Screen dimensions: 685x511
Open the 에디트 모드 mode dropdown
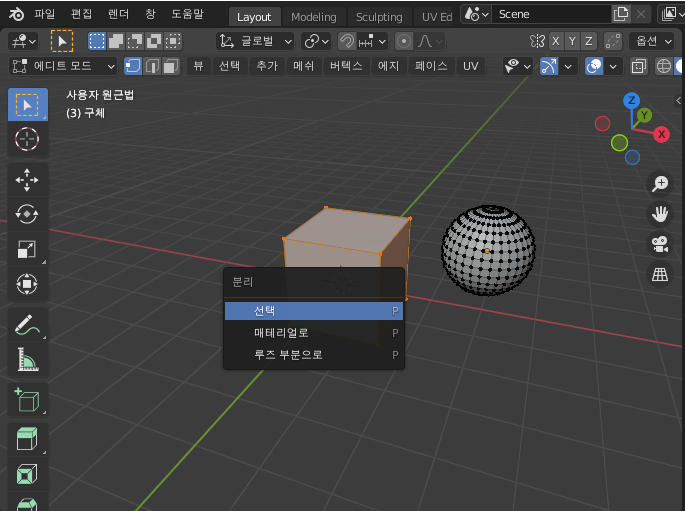pos(63,66)
